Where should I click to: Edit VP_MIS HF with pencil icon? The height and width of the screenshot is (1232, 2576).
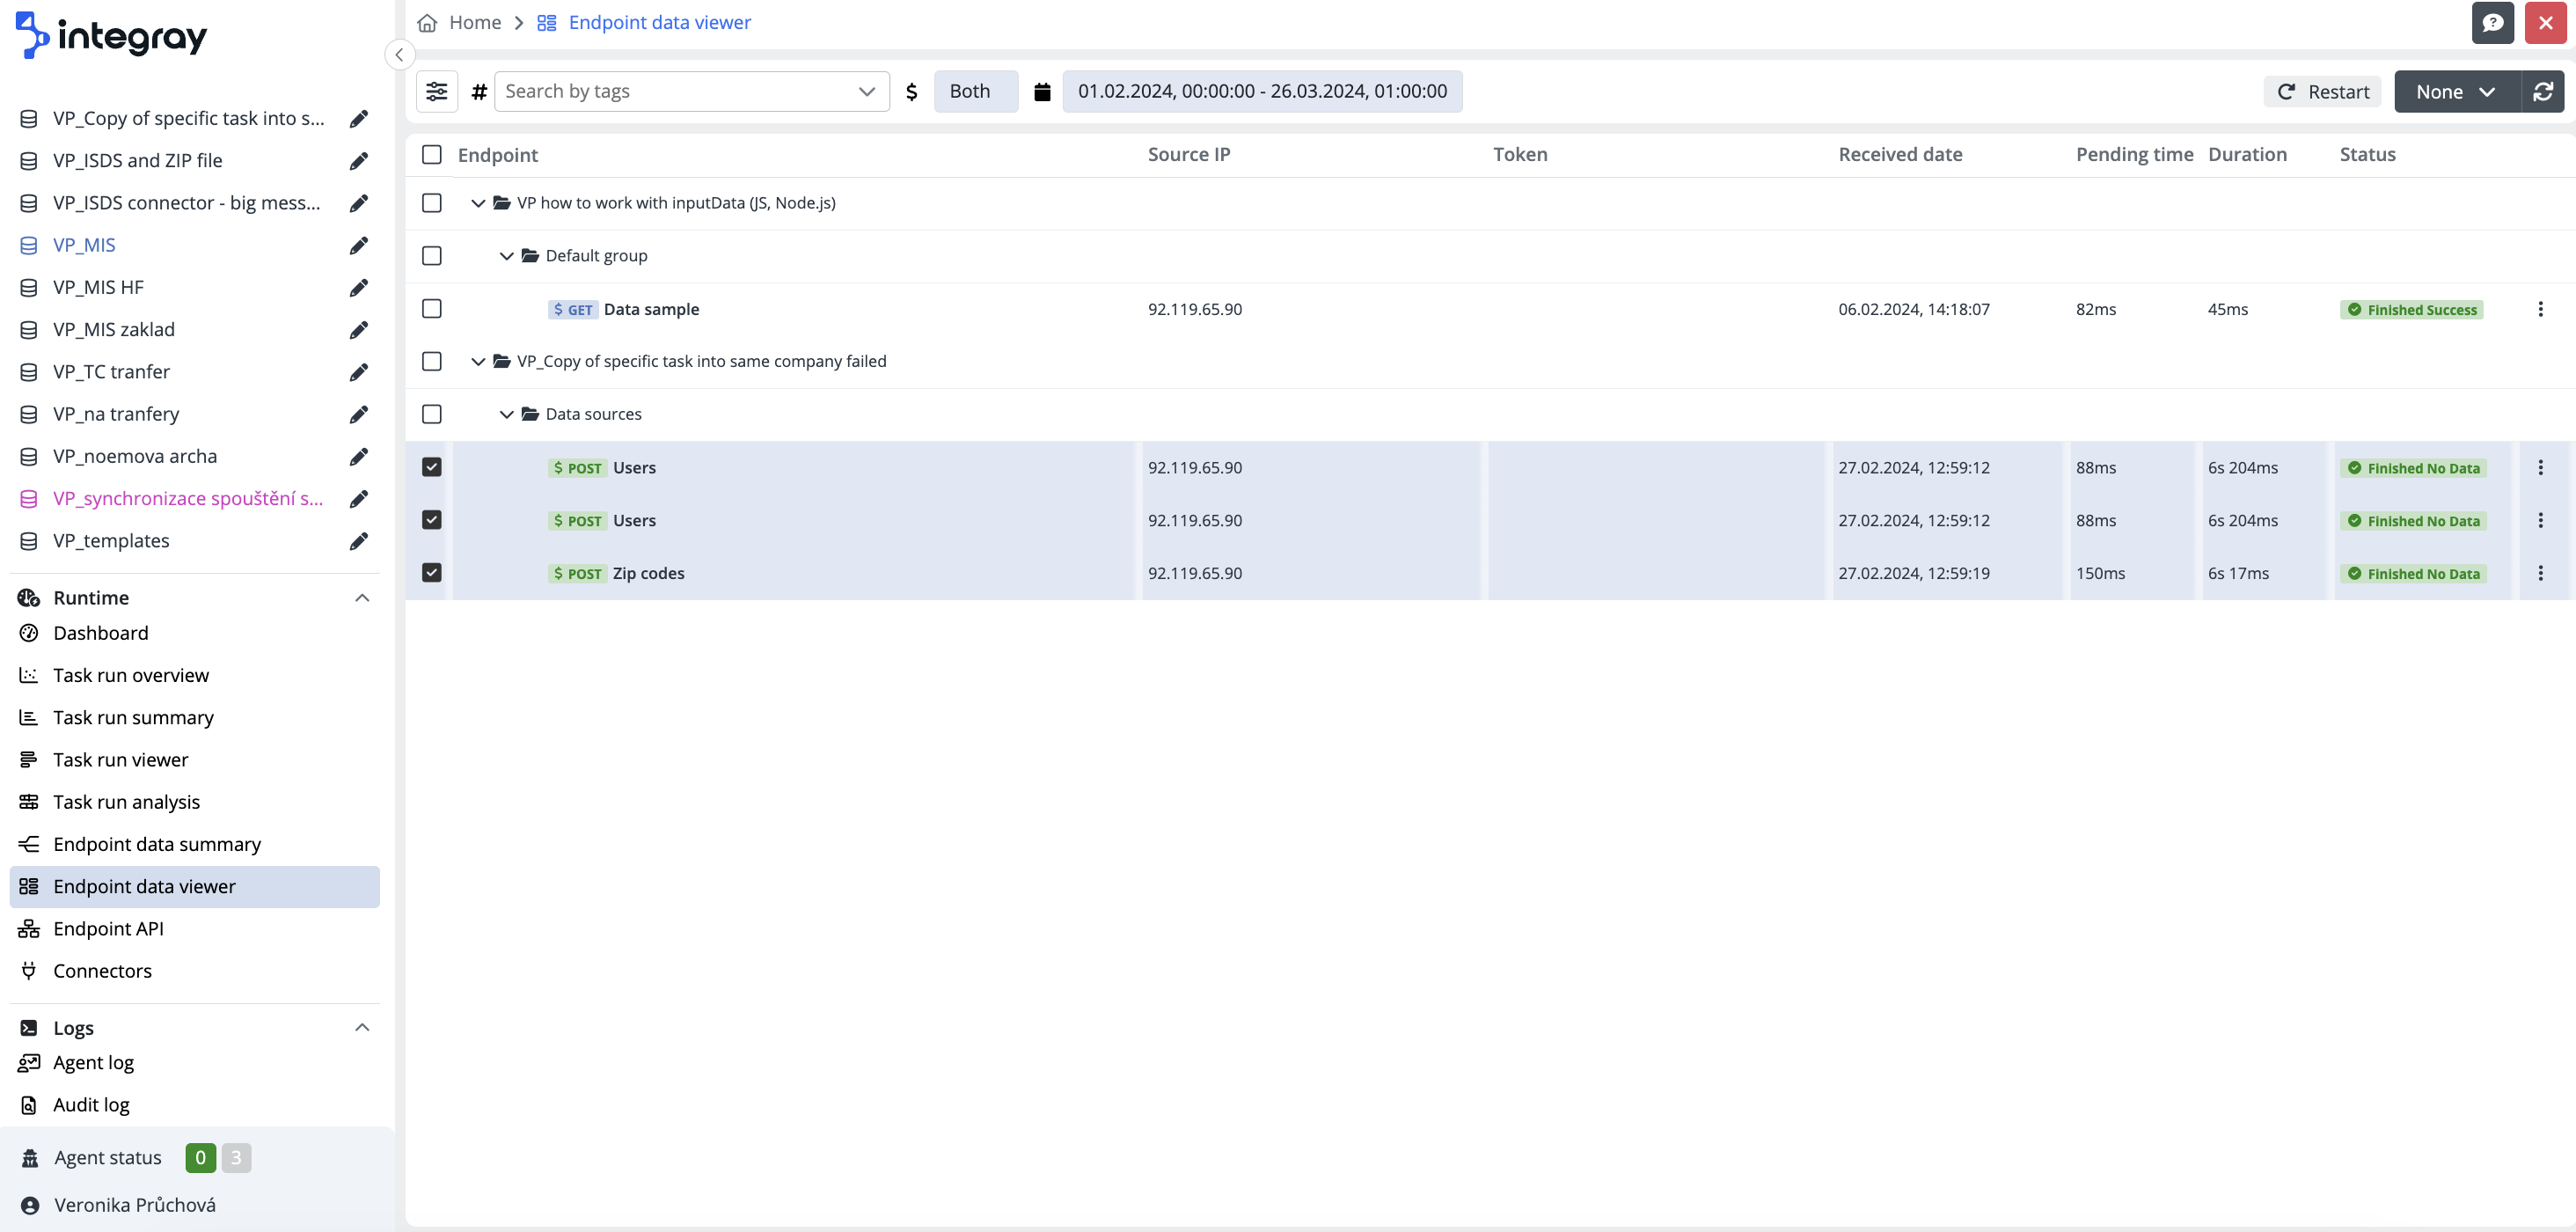click(359, 287)
